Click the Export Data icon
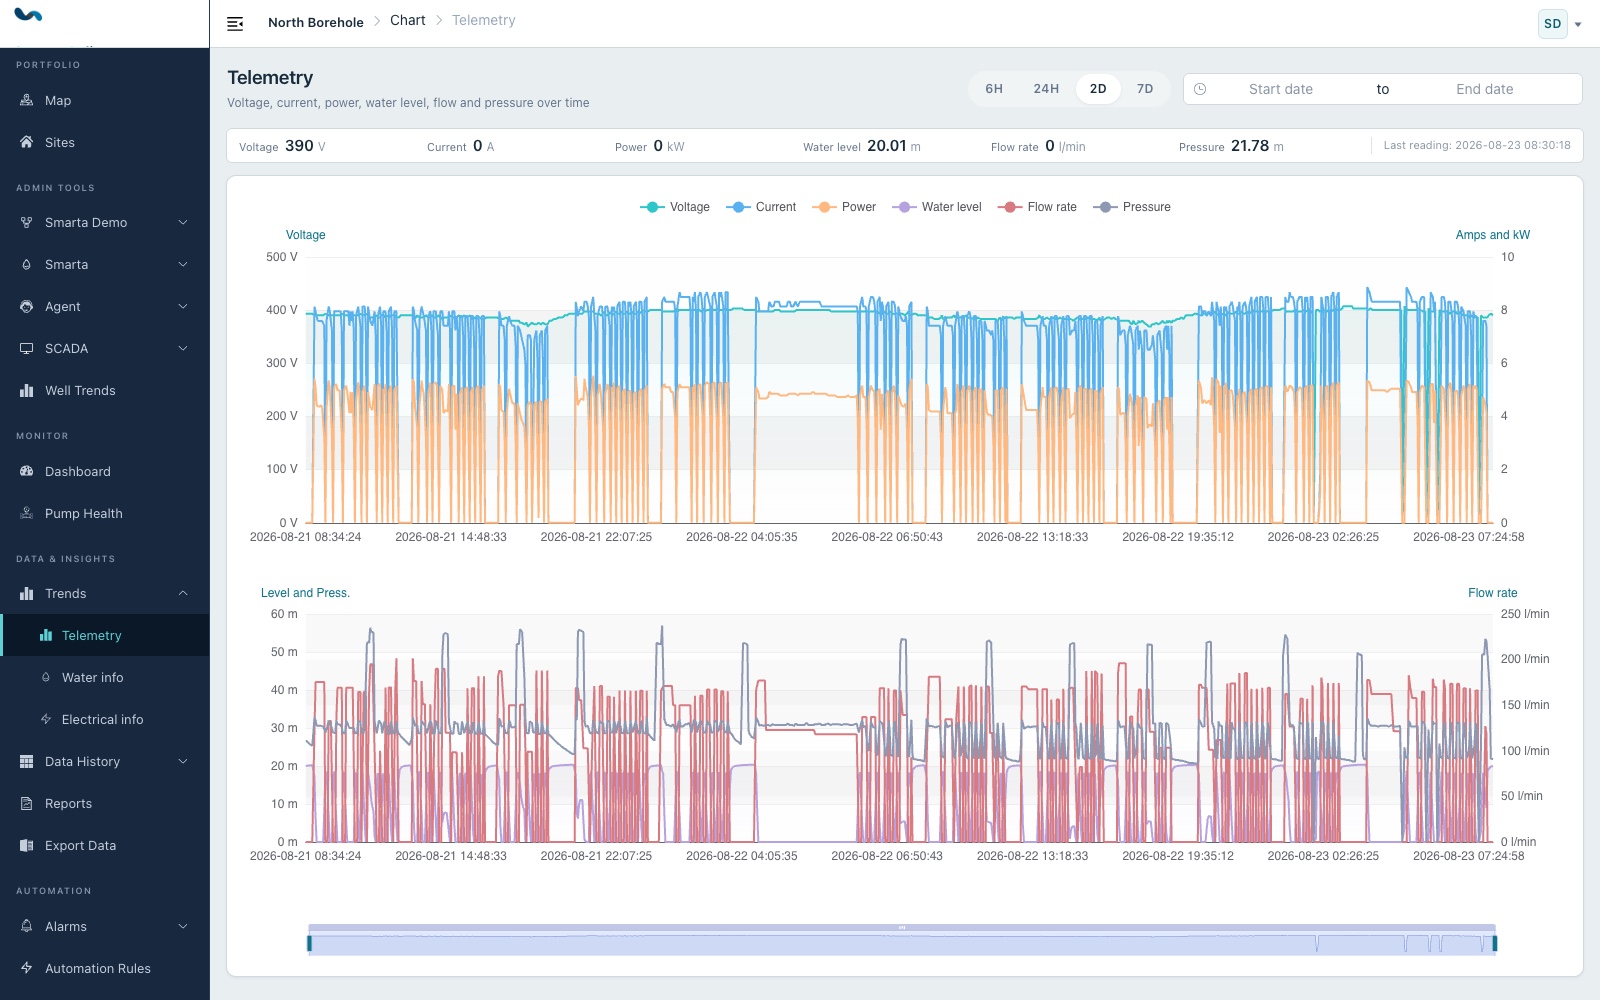This screenshot has height=1000, width=1600. 27,845
